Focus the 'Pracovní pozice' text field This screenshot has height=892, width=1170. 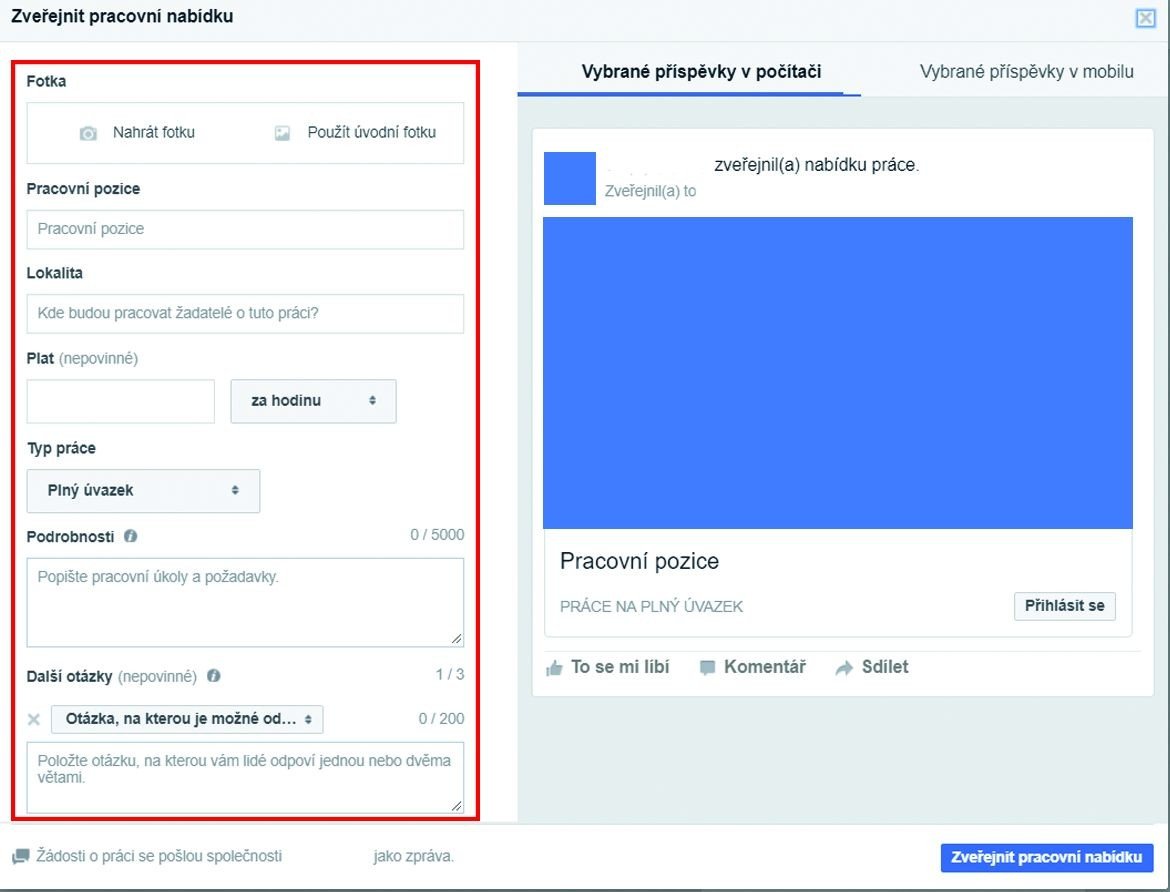245,229
